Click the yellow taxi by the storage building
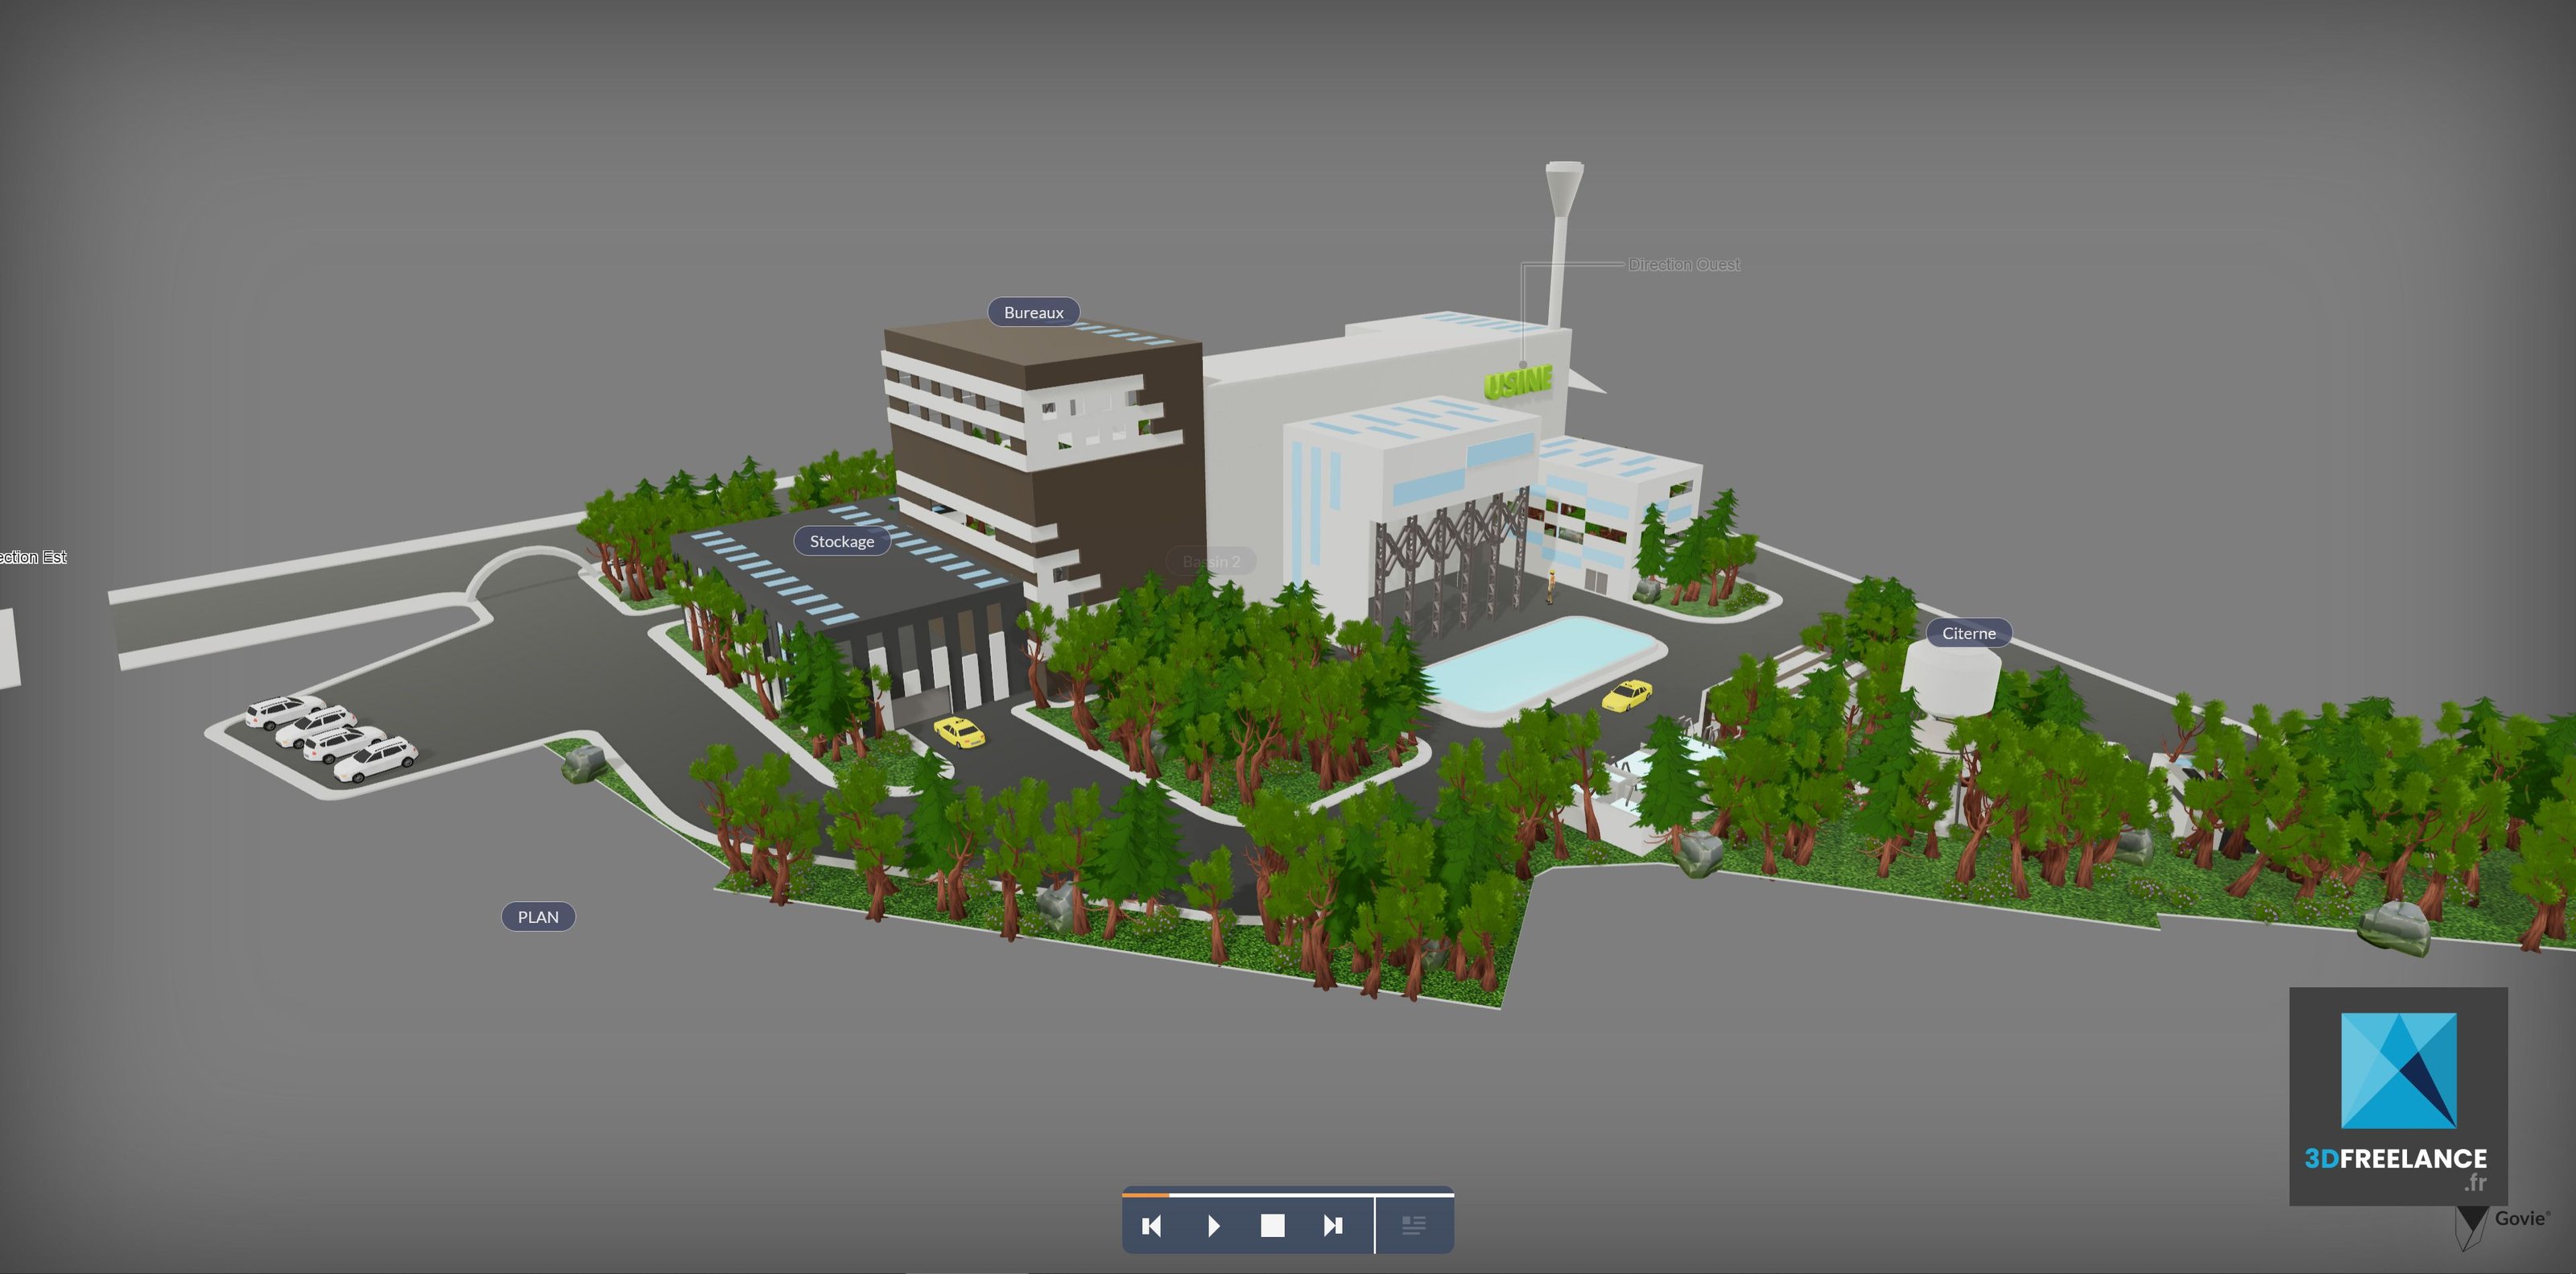This screenshot has height=1274, width=2576. pos(959,733)
